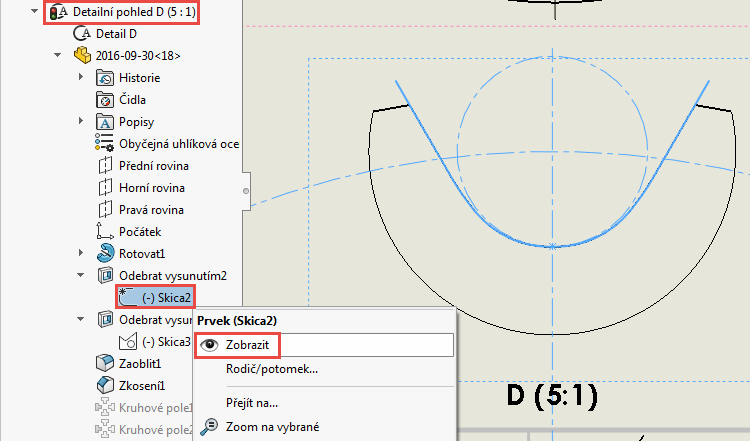
Task: Click the eye icon next to Zobrazit
Action: (x=210, y=345)
